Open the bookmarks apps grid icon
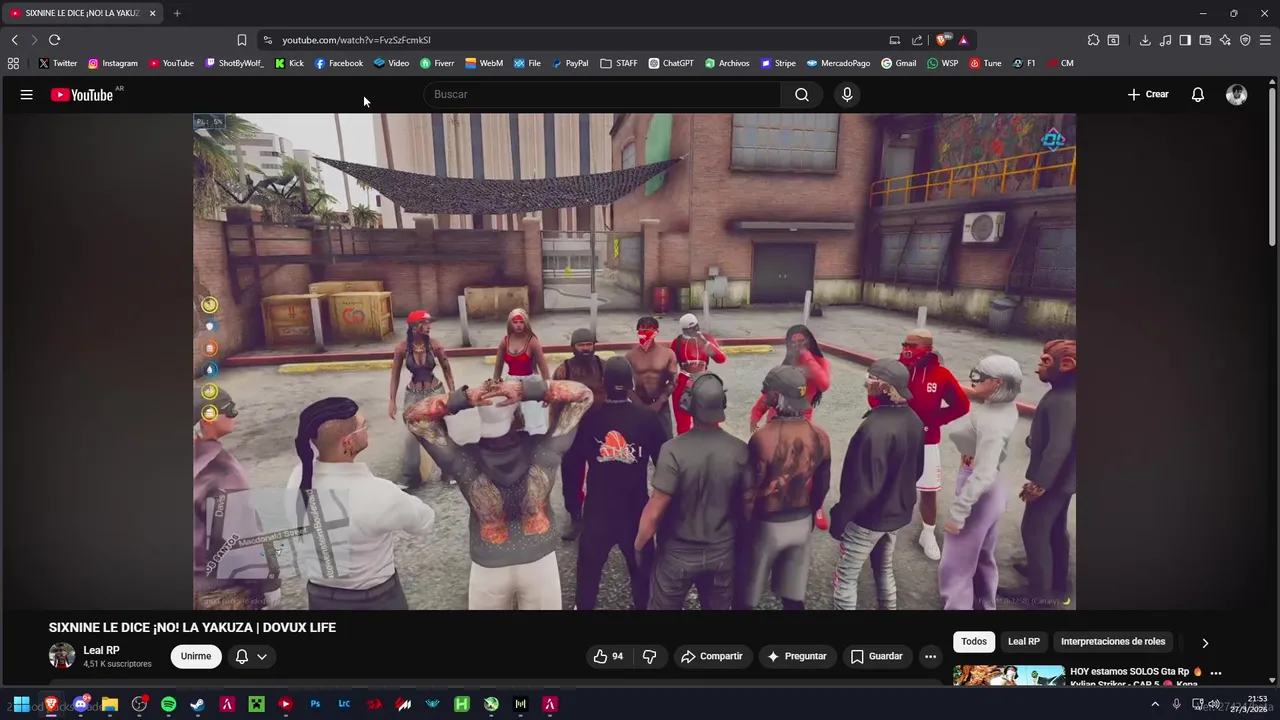This screenshot has height=720, width=1280. tap(13, 63)
